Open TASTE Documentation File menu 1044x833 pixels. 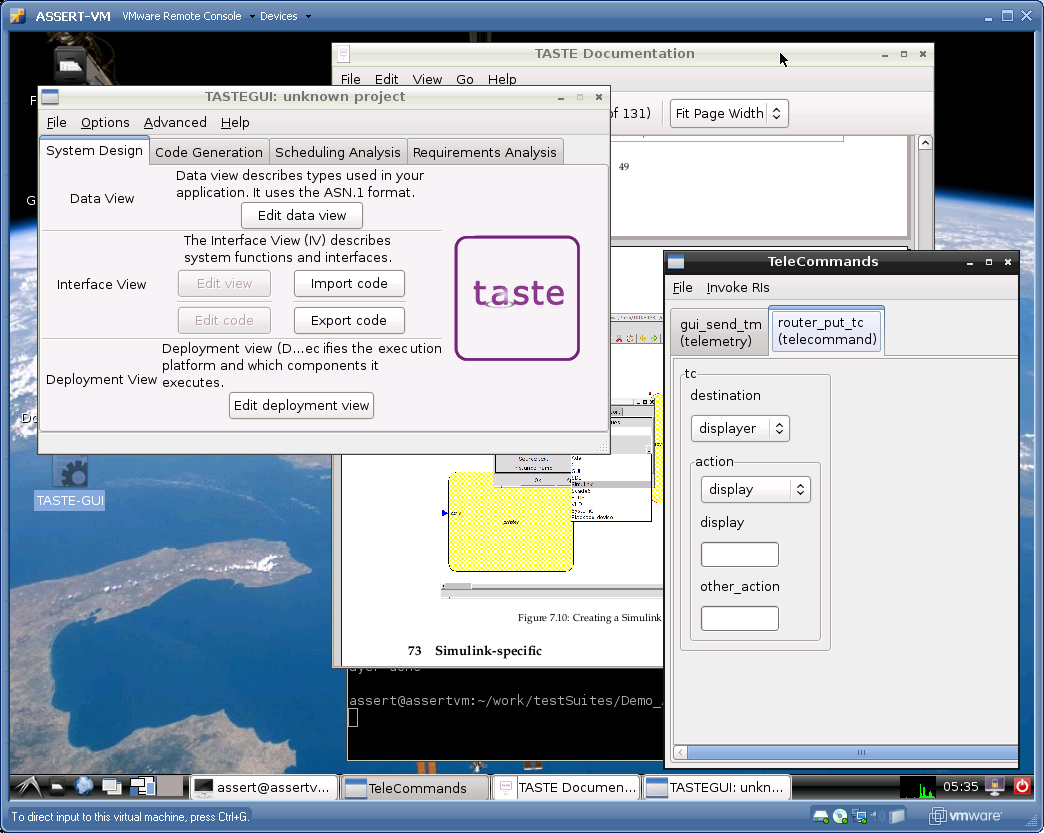(351, 79)
